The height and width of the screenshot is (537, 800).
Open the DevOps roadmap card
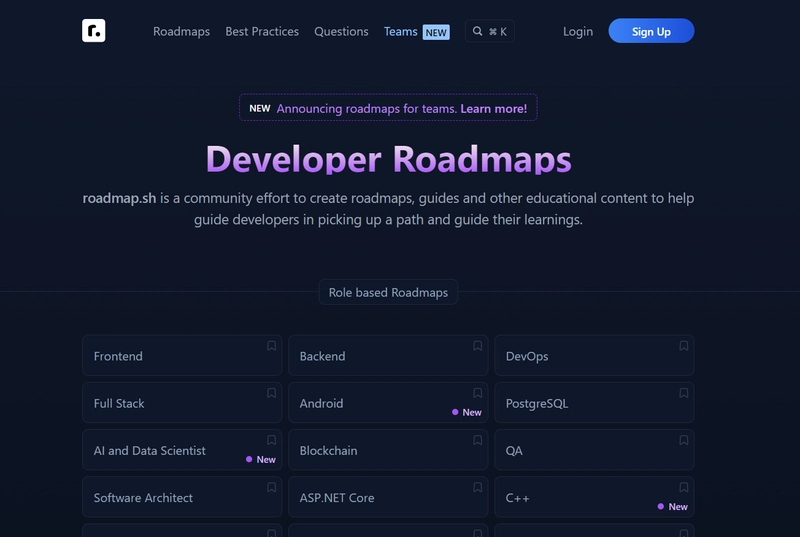(594, 355)
